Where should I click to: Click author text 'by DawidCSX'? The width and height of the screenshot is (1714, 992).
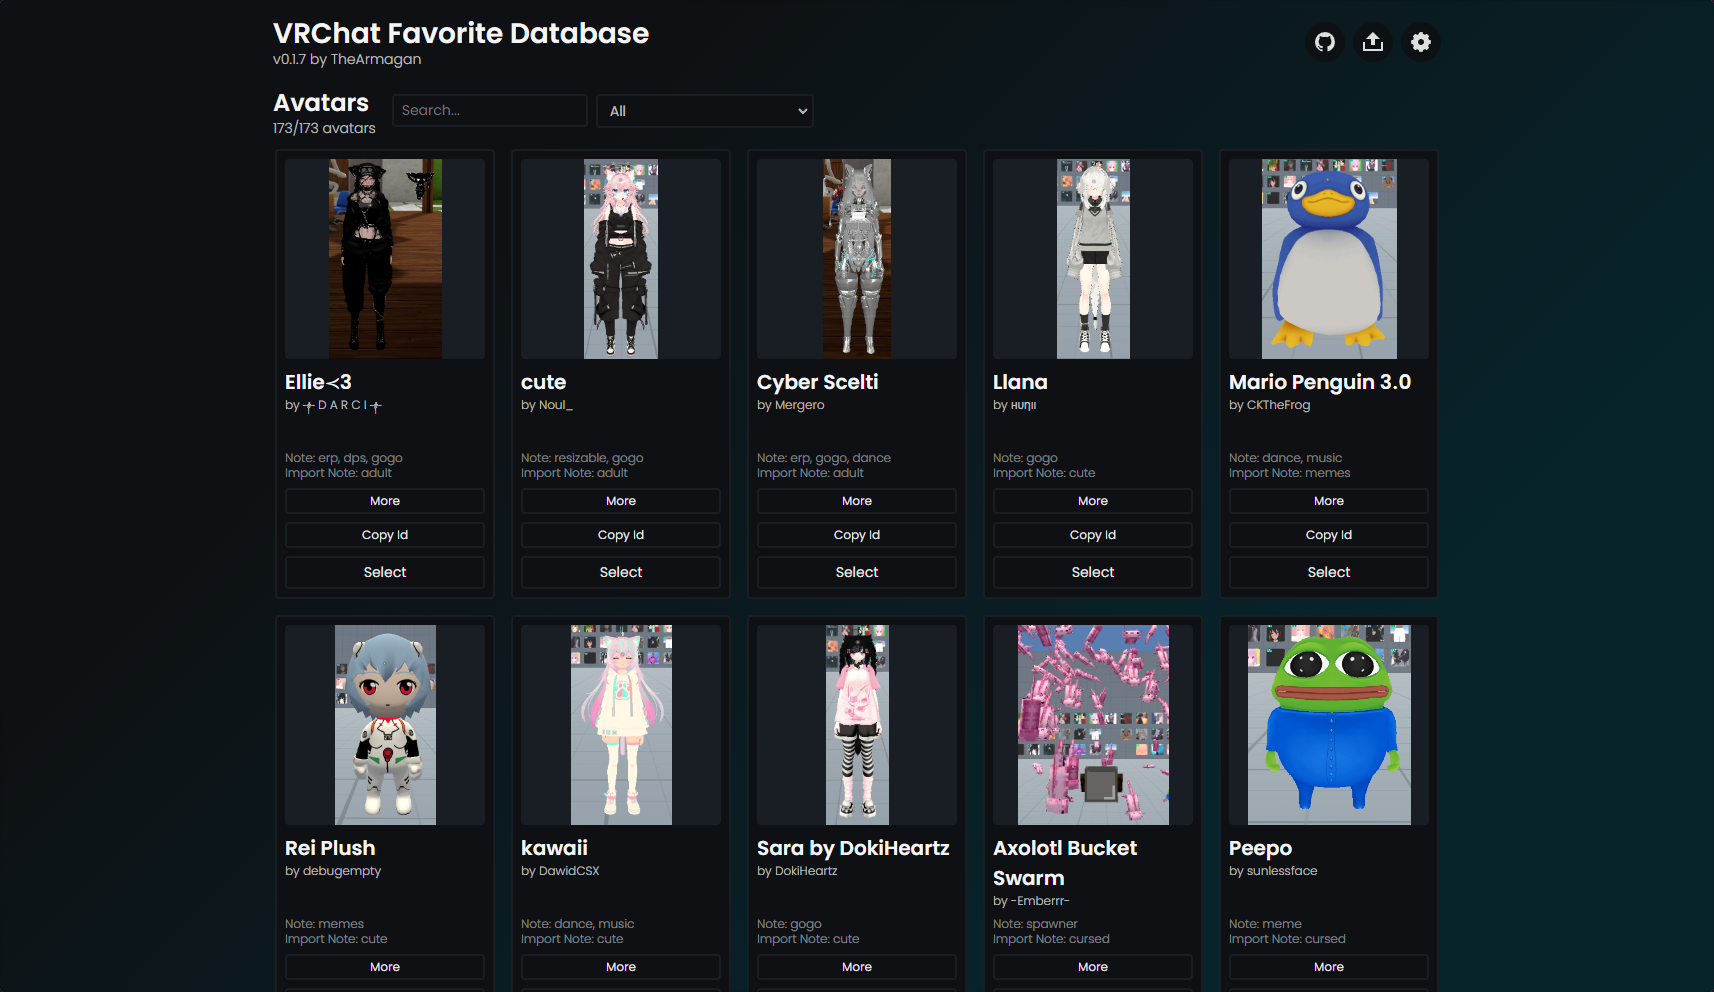coord(560,871)
